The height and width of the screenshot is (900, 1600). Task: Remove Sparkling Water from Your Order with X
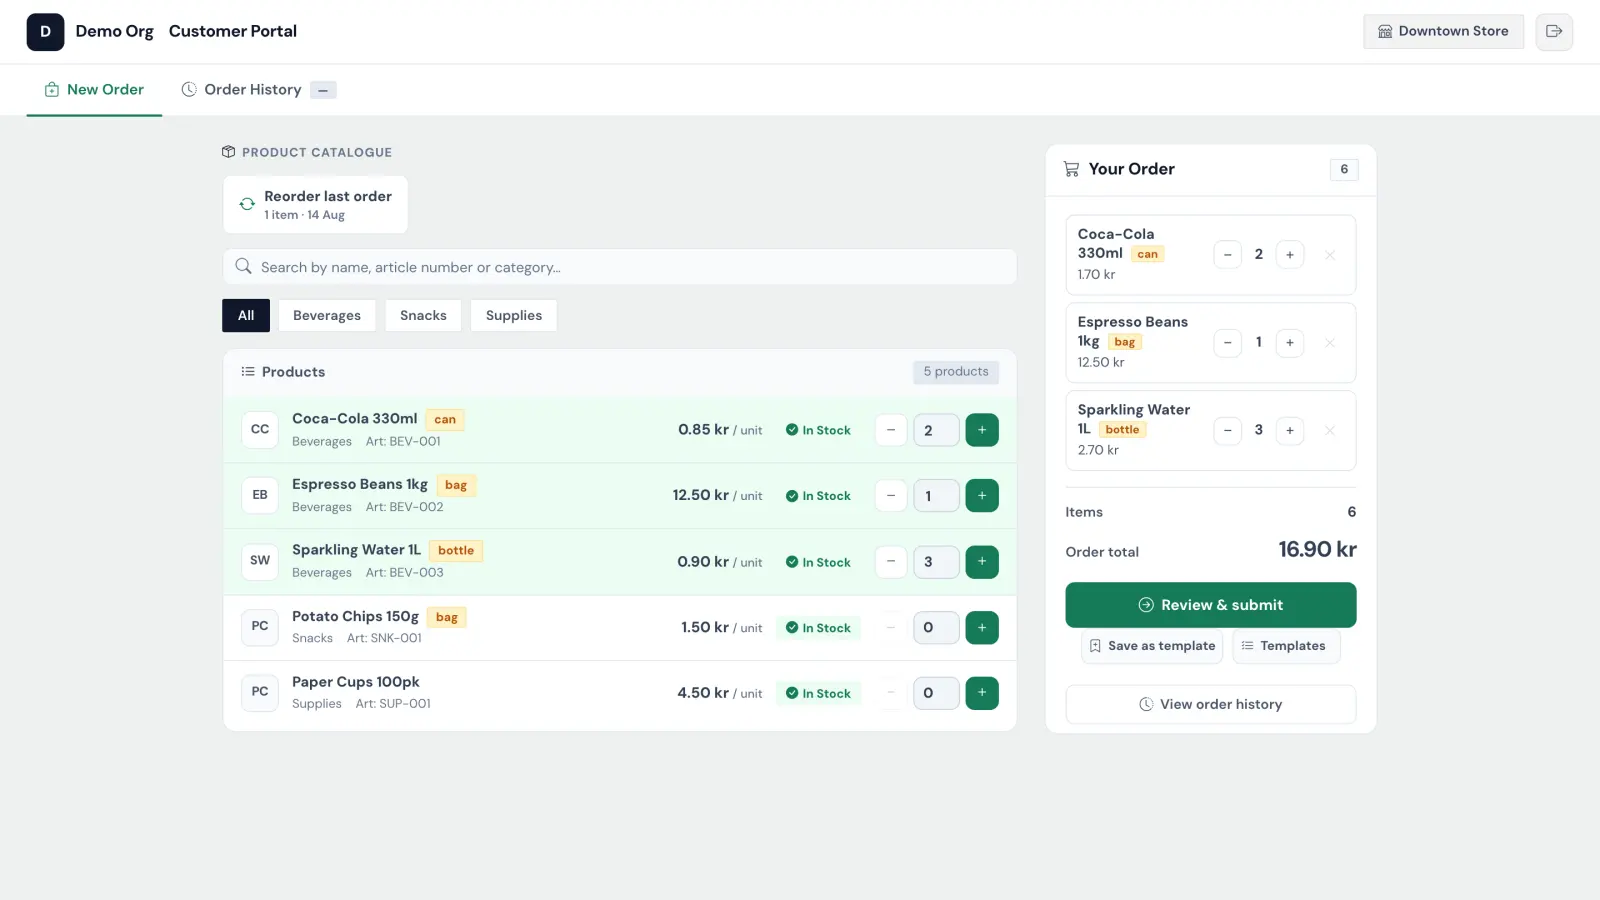pos(1330,431)
